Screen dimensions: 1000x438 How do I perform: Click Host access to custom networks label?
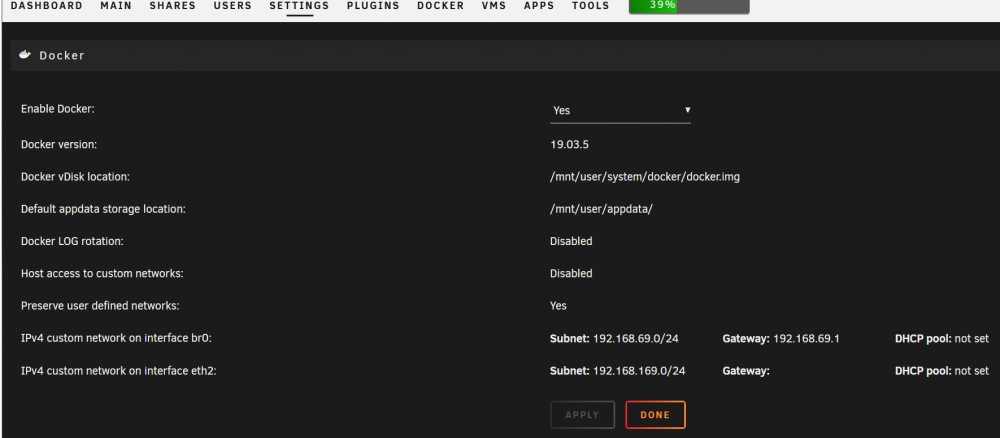(102, 274)
